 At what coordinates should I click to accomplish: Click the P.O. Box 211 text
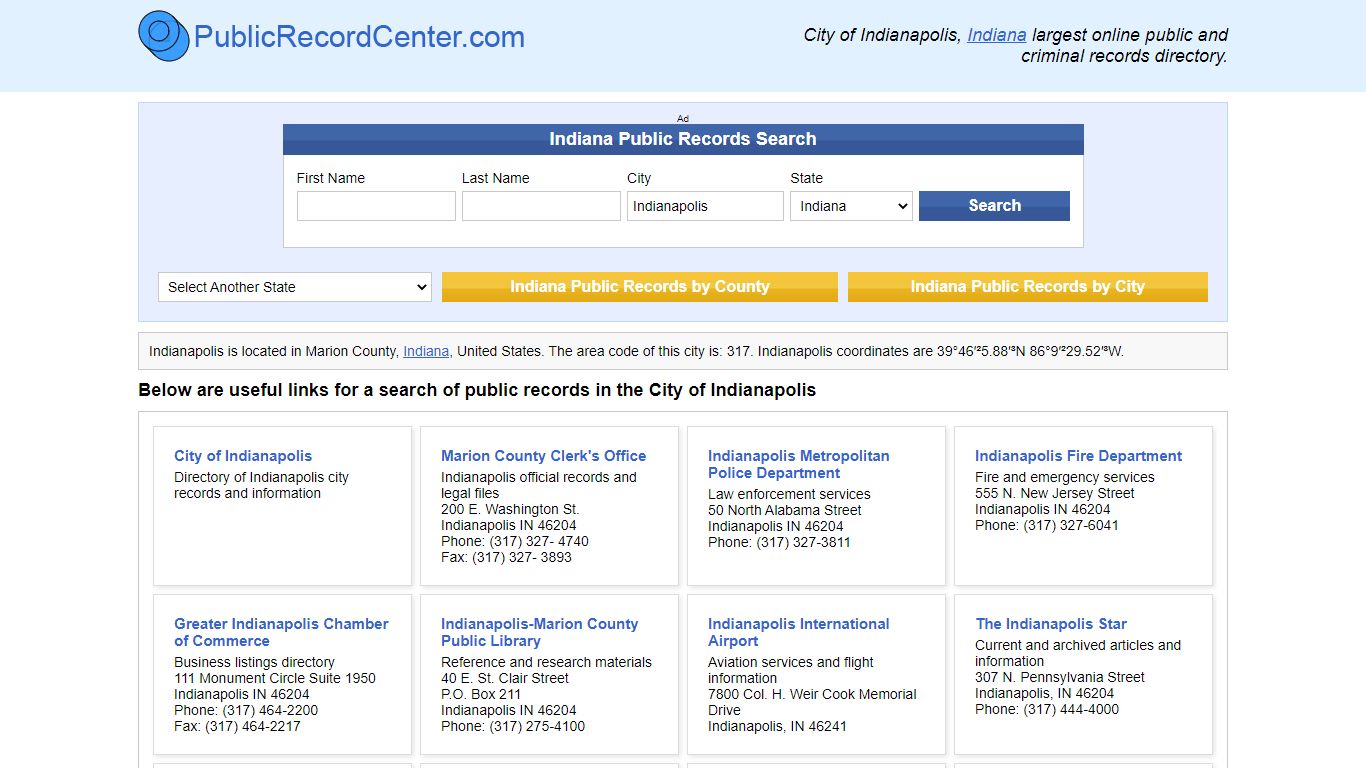(x=481, y=694)
